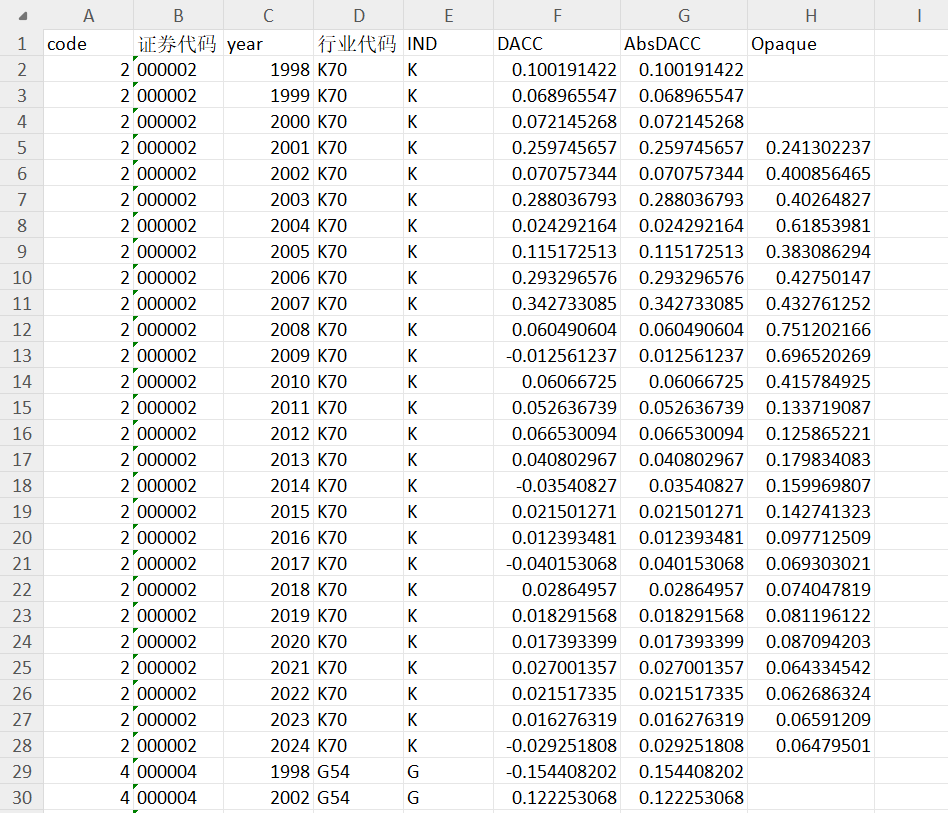Select year cell 1998 in row 2
The image size is (948, 813).
point(268,70)
